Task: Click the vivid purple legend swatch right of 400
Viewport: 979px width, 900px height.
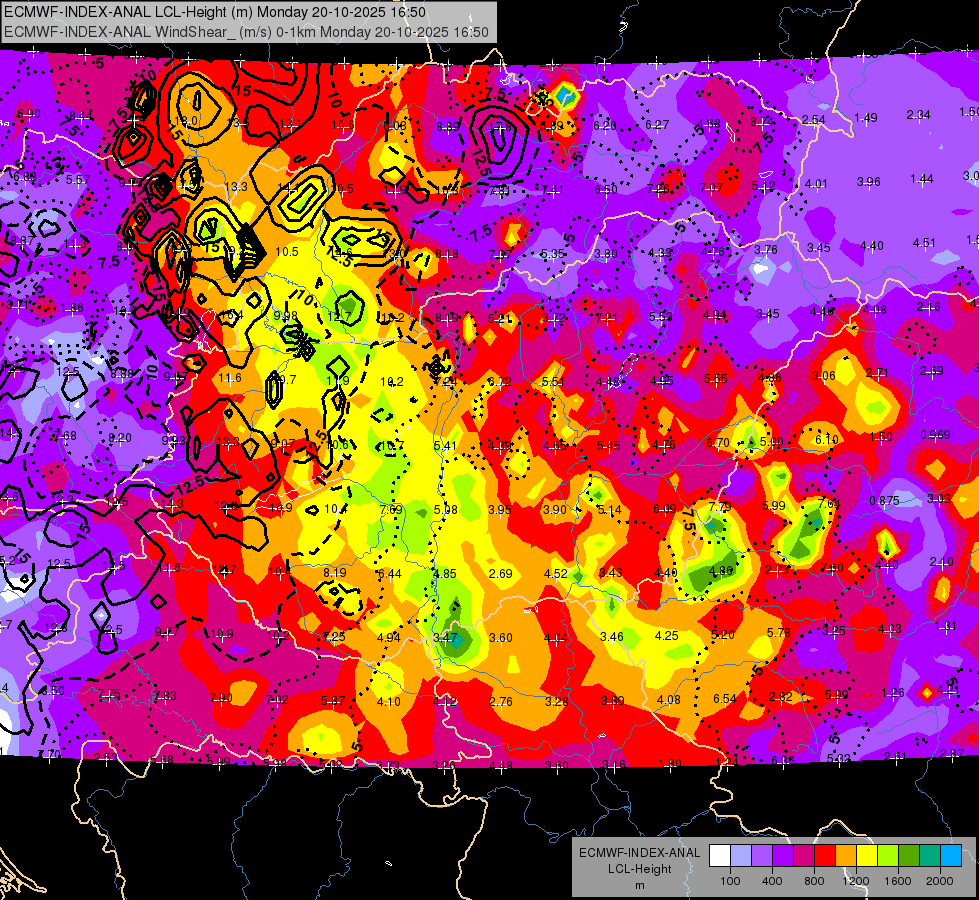Action: tap(783, 856)
